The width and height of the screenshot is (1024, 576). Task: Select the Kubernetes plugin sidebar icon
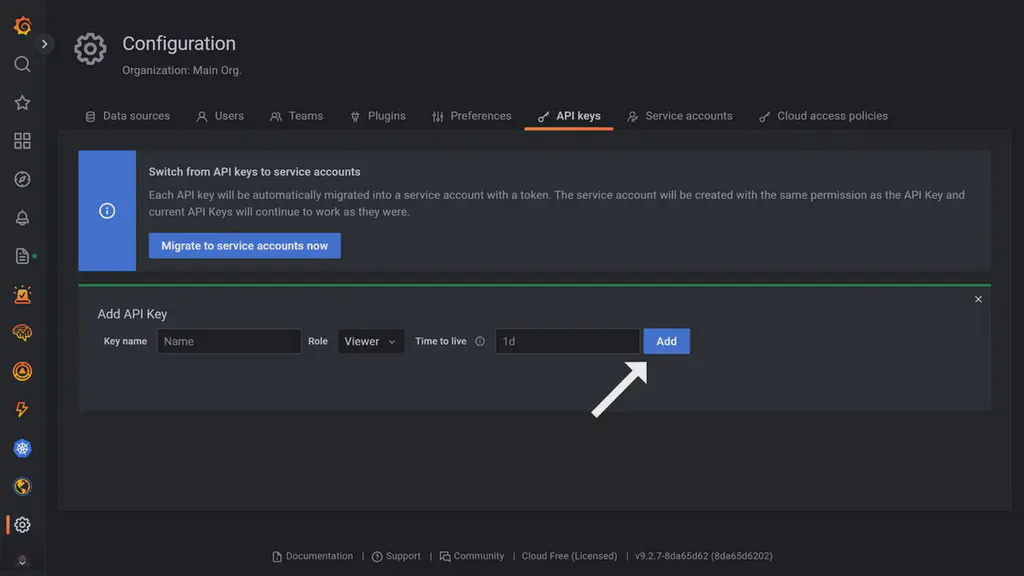coord(22,448)
